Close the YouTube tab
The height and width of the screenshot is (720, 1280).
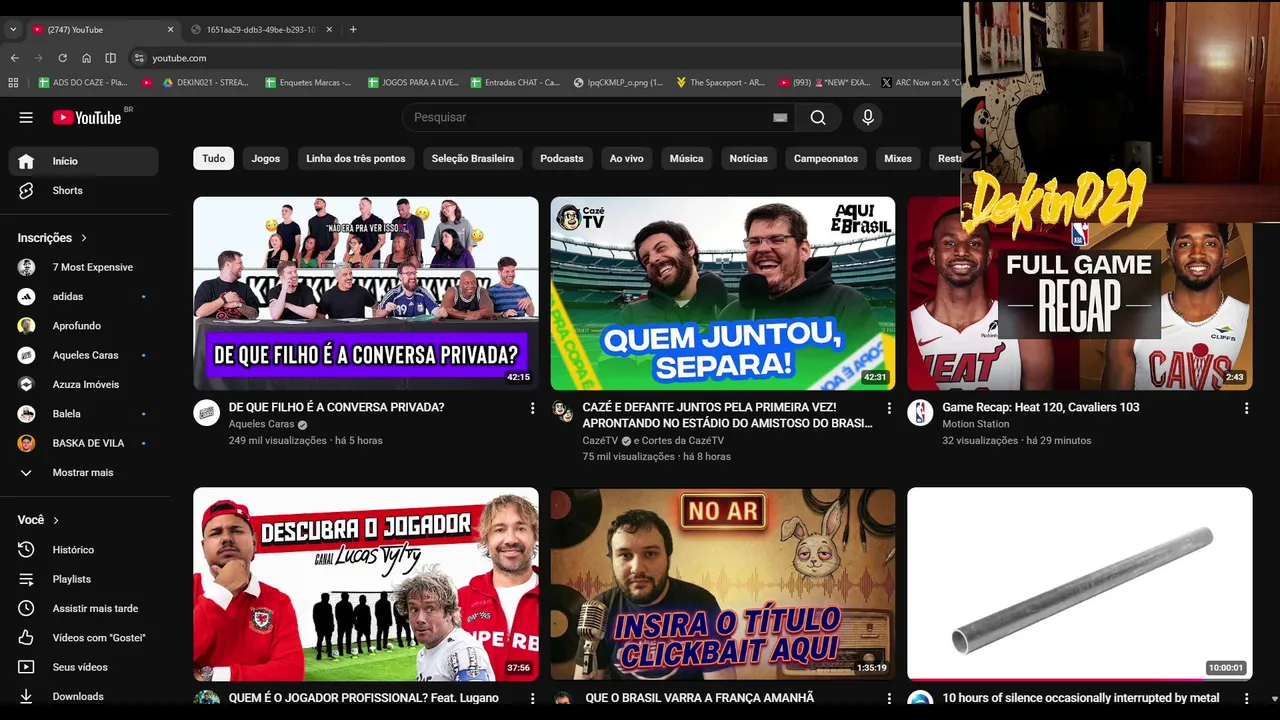[170, 29]
